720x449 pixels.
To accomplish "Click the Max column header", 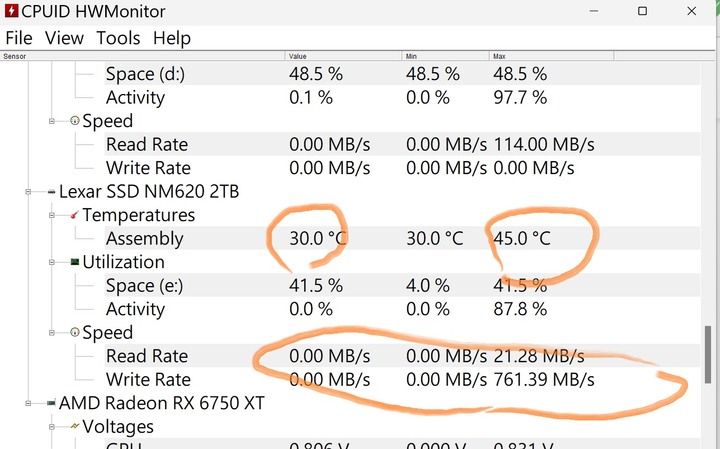I will pos(551,56).
